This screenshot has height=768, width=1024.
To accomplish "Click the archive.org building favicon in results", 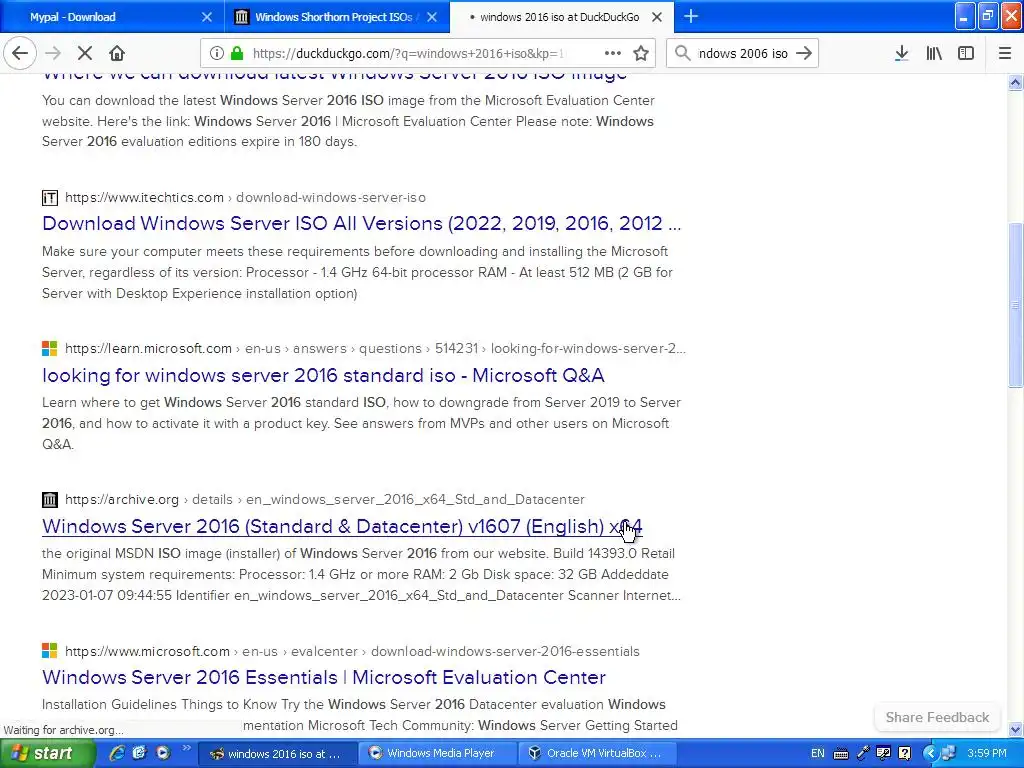I will point(50,500).
